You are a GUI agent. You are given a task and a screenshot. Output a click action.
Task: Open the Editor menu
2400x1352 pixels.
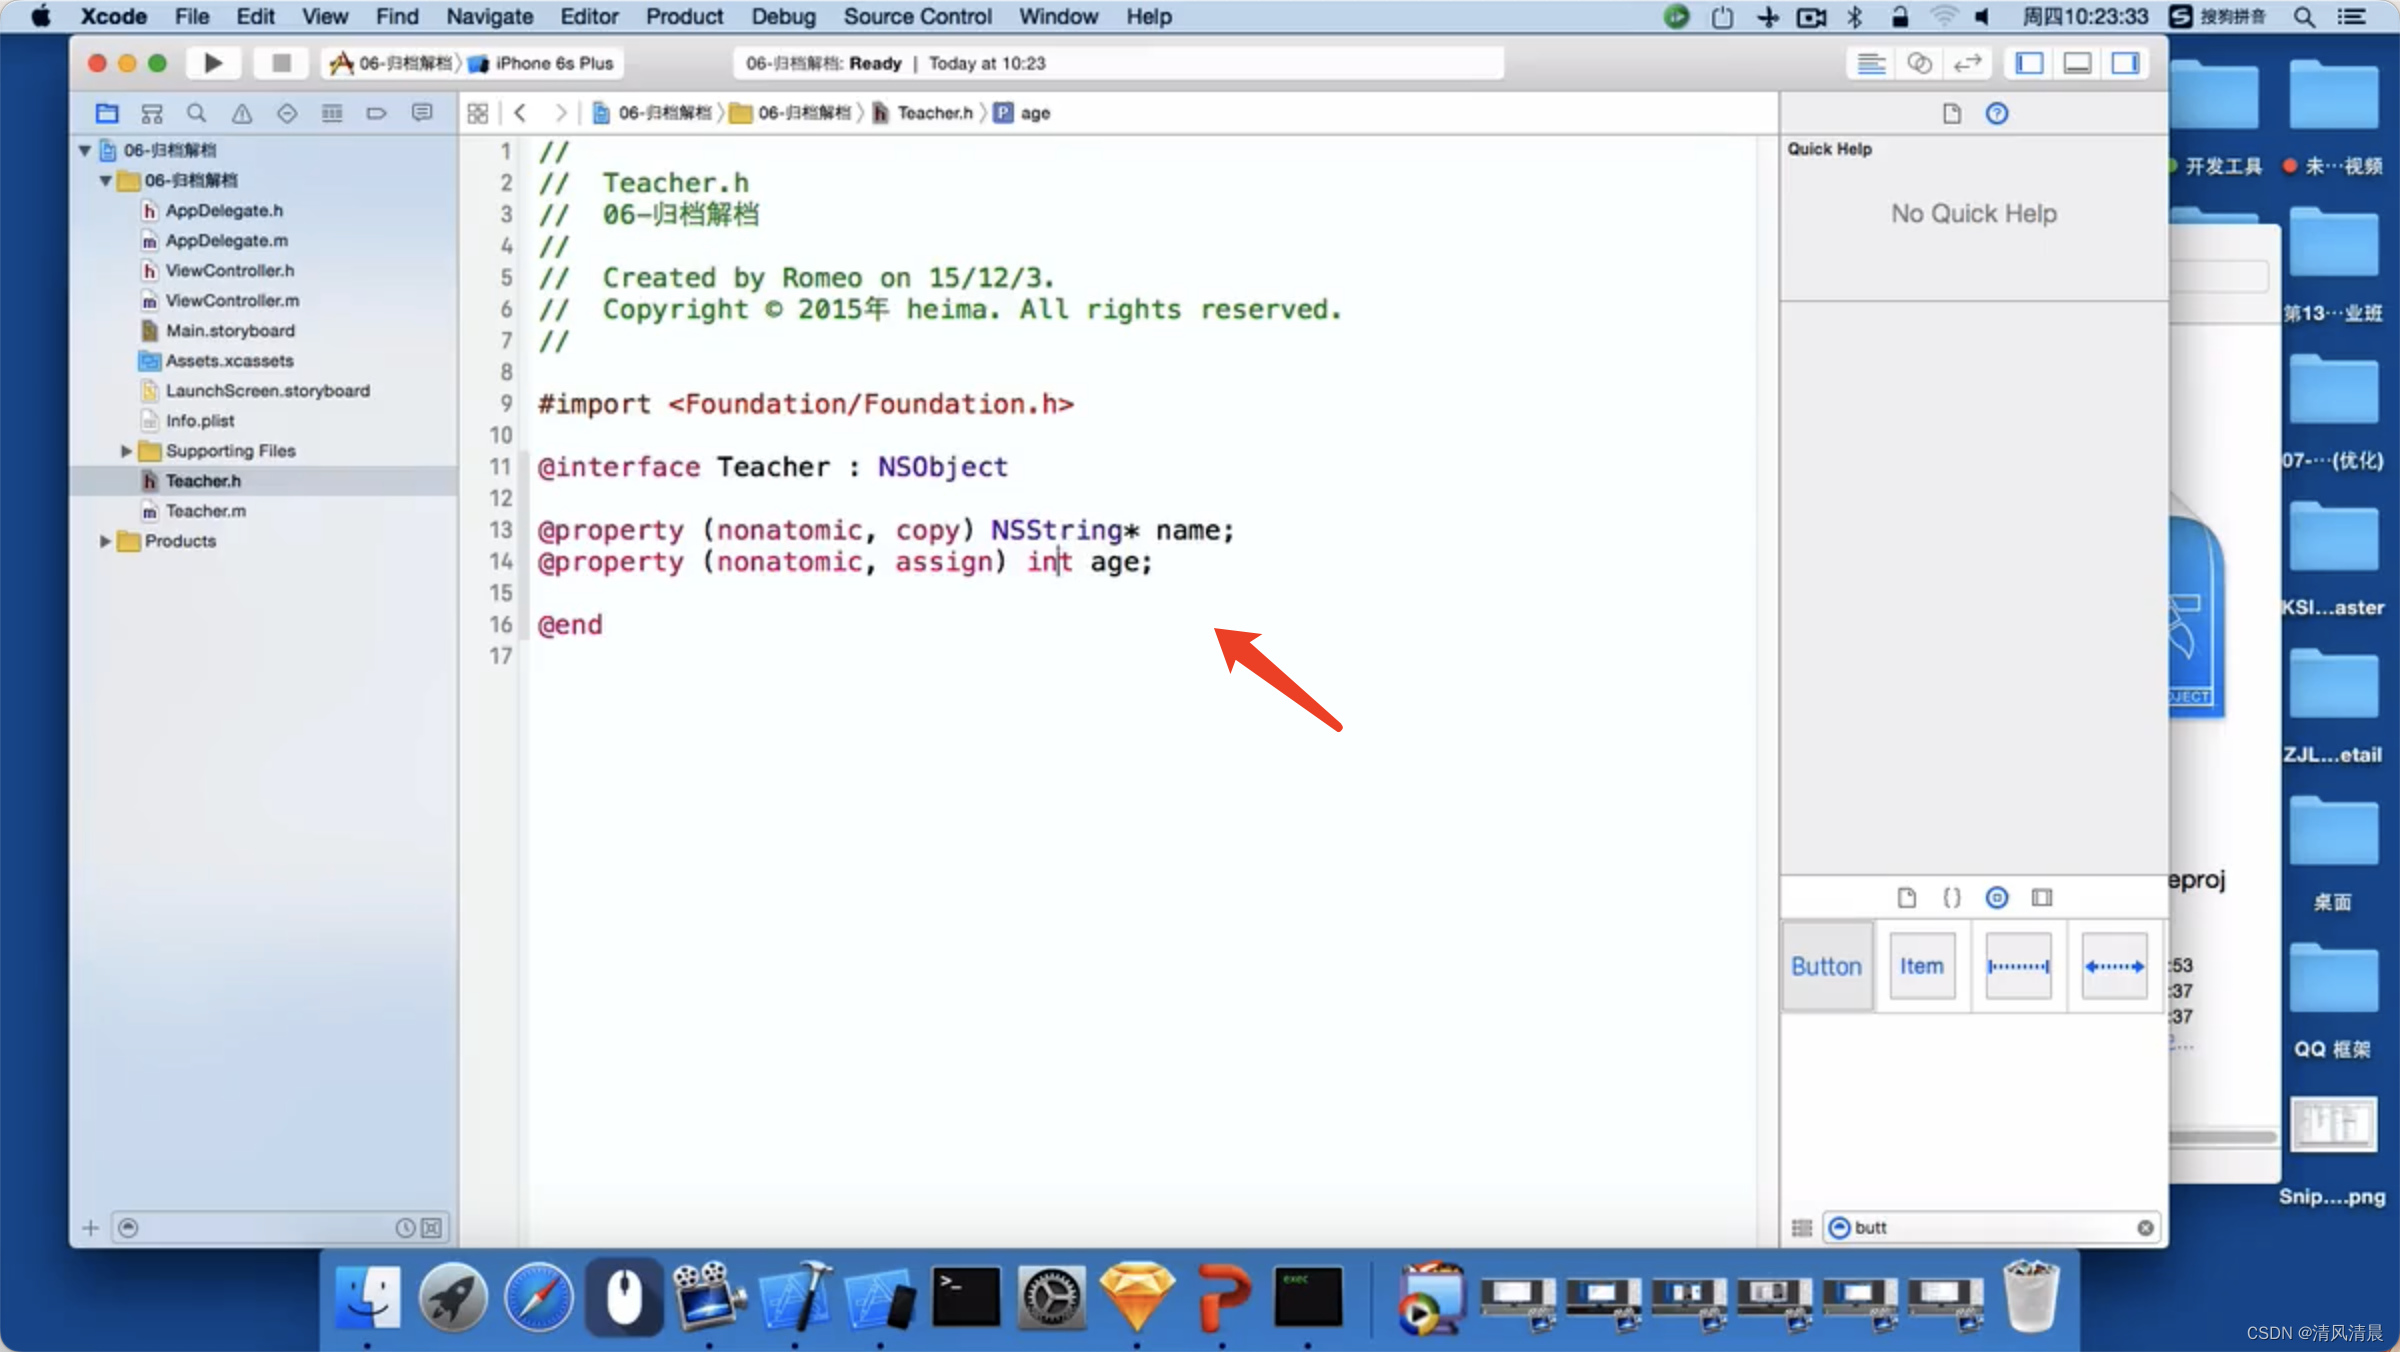pos(589,16)
